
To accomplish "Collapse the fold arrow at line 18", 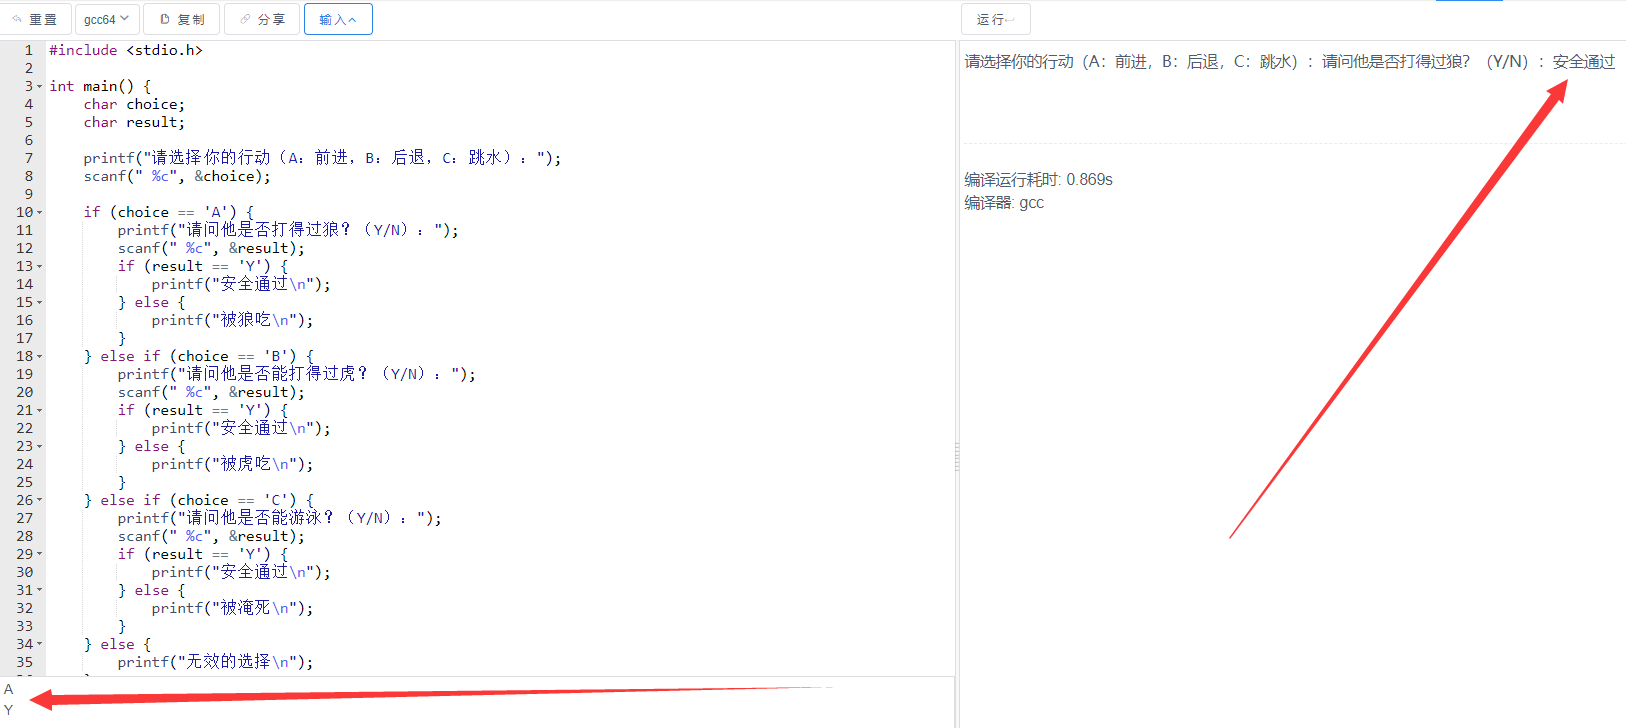I will pyautogui.click(x=40, y=356).
